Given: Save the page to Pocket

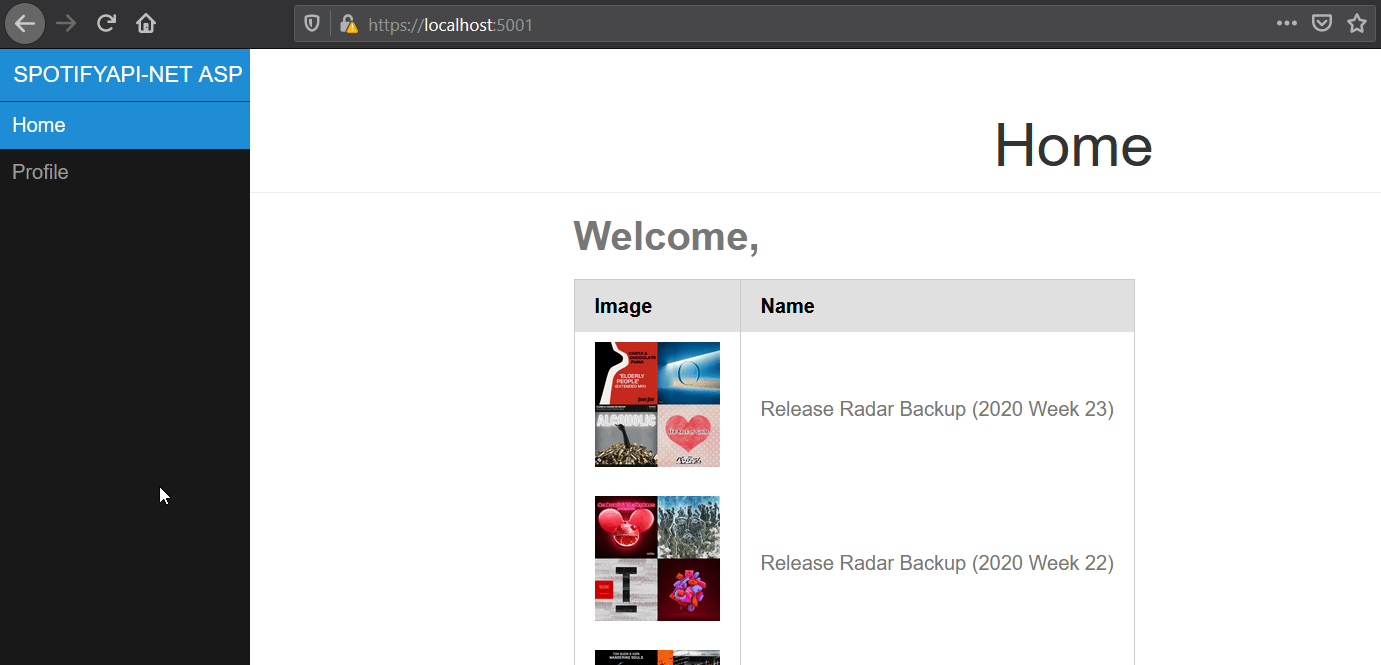Looking at the screenshot, I should pos(1322,24).
